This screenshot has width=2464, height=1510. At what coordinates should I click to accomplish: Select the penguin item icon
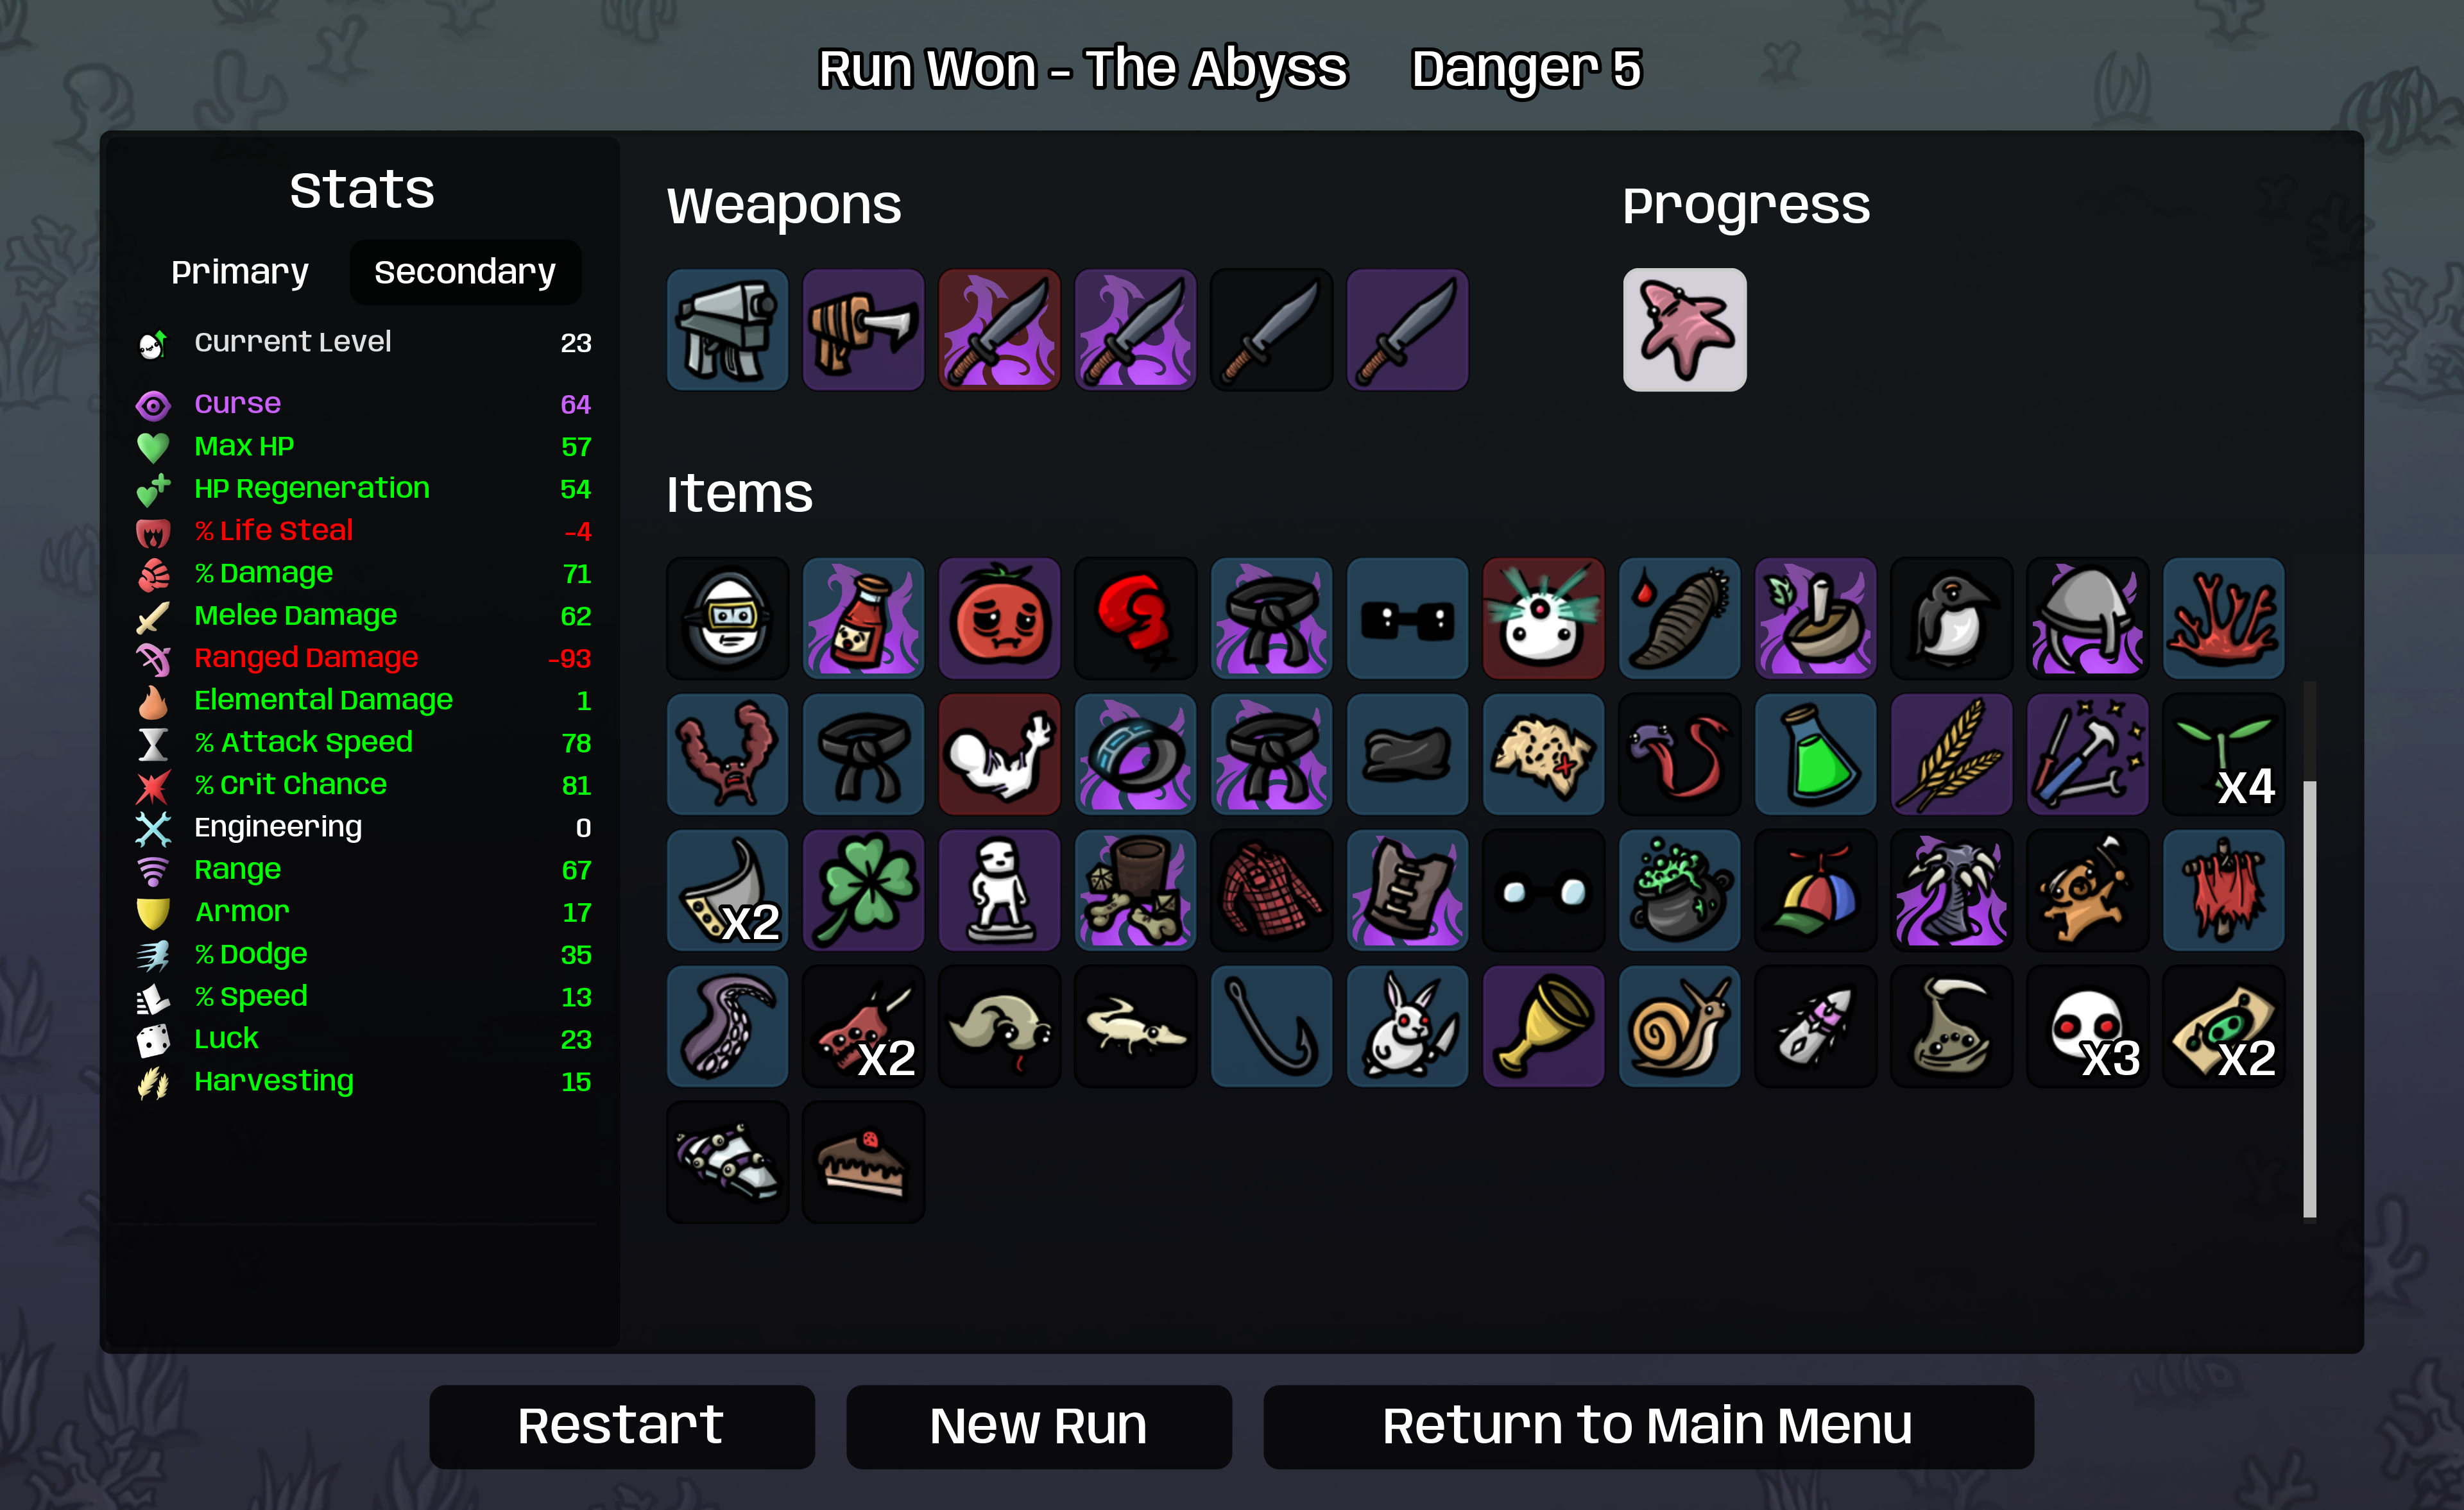[x=1951, y=618]
